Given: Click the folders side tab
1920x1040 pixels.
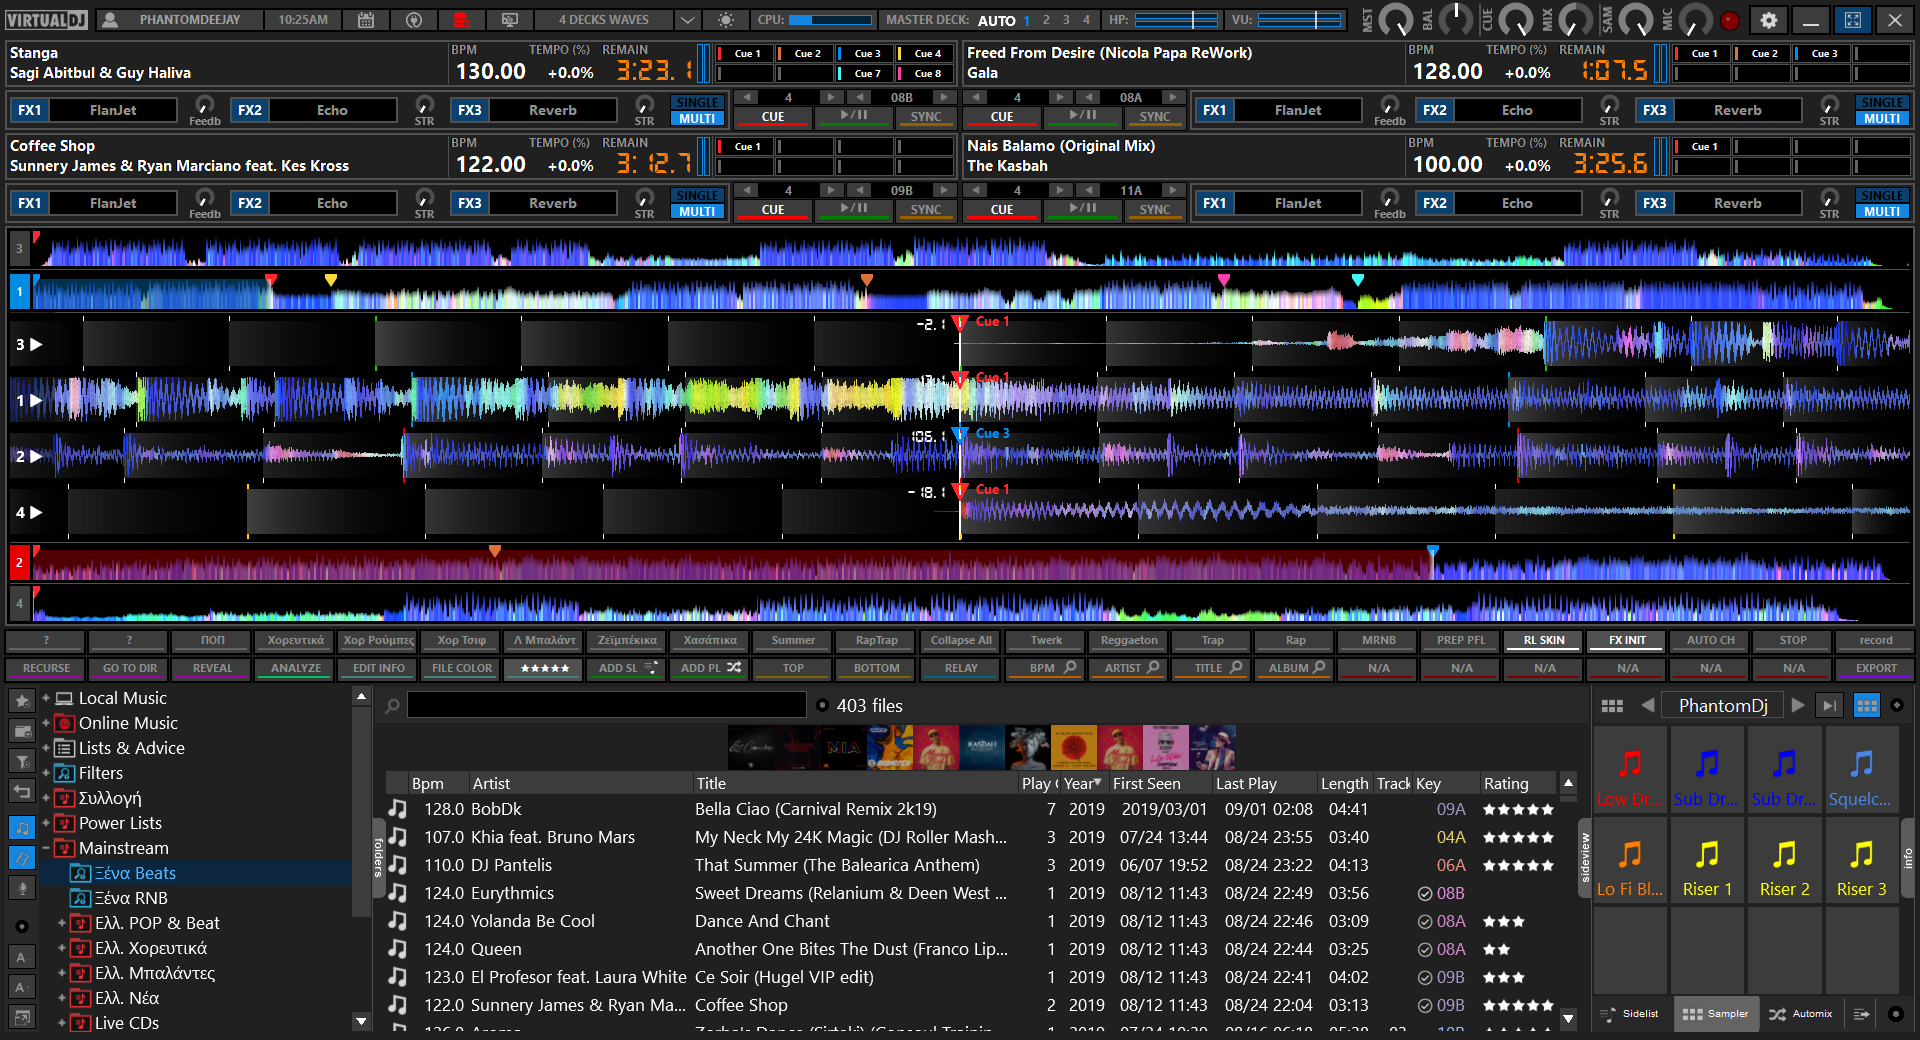Looking at the screenshot, I should click(378, 857).
